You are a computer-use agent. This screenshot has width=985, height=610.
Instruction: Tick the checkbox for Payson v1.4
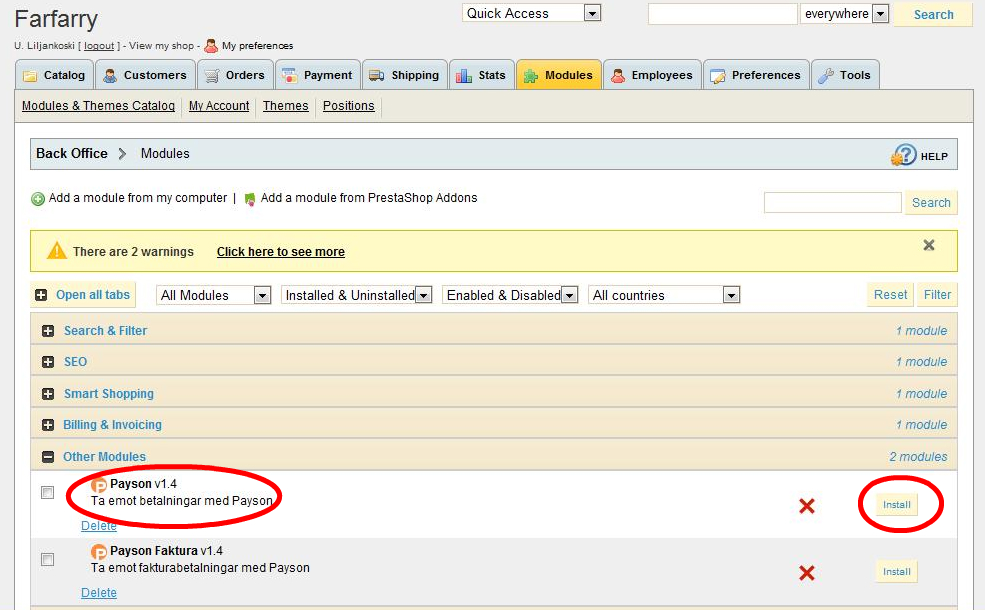click(x=47, y=493)
